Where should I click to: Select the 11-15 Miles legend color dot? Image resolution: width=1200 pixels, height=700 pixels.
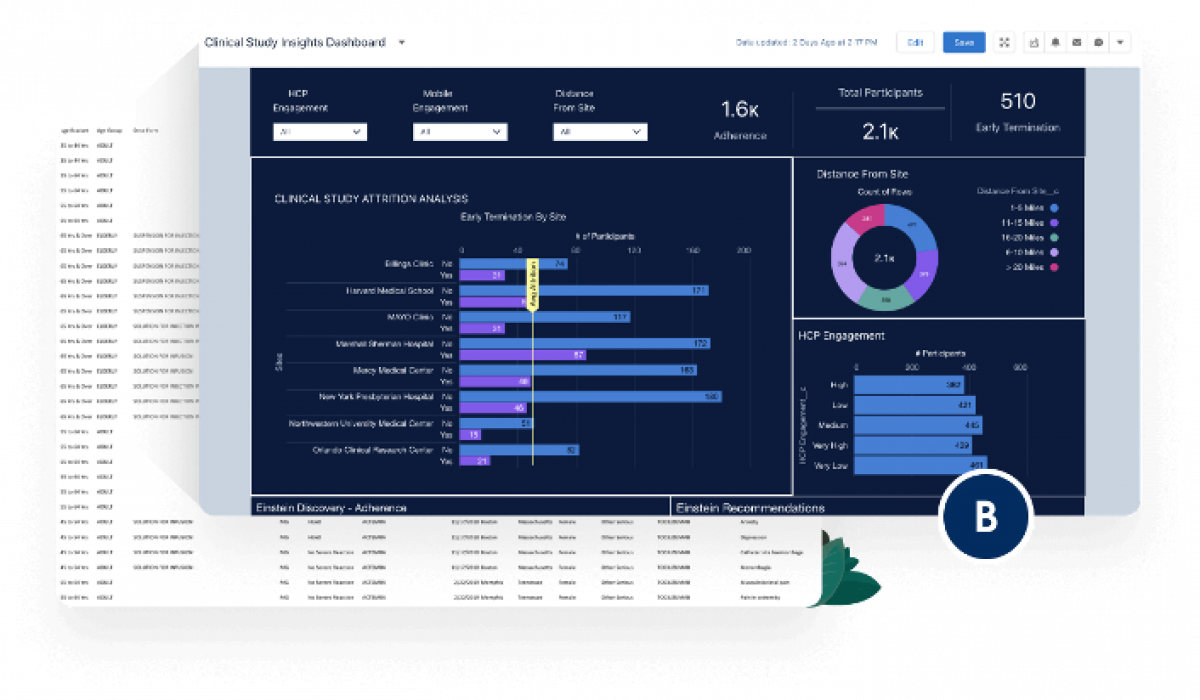point(1054,223)
